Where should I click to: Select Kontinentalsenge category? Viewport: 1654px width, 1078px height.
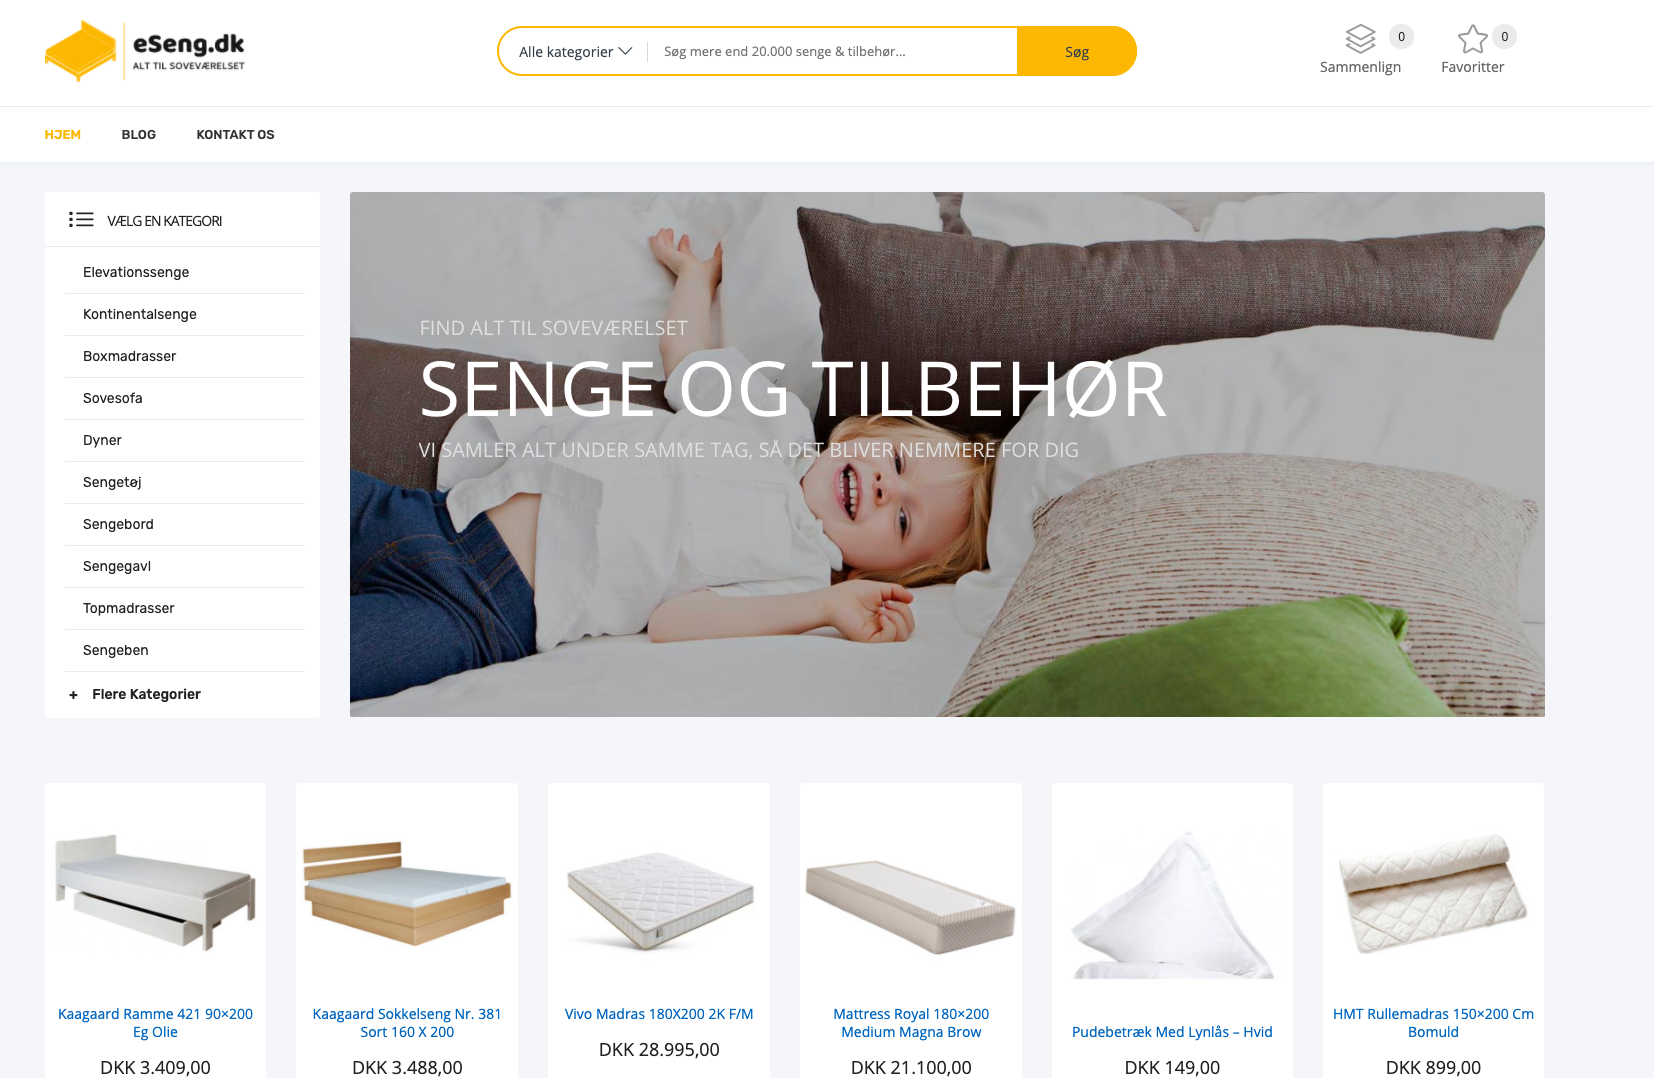click(140, 314)
